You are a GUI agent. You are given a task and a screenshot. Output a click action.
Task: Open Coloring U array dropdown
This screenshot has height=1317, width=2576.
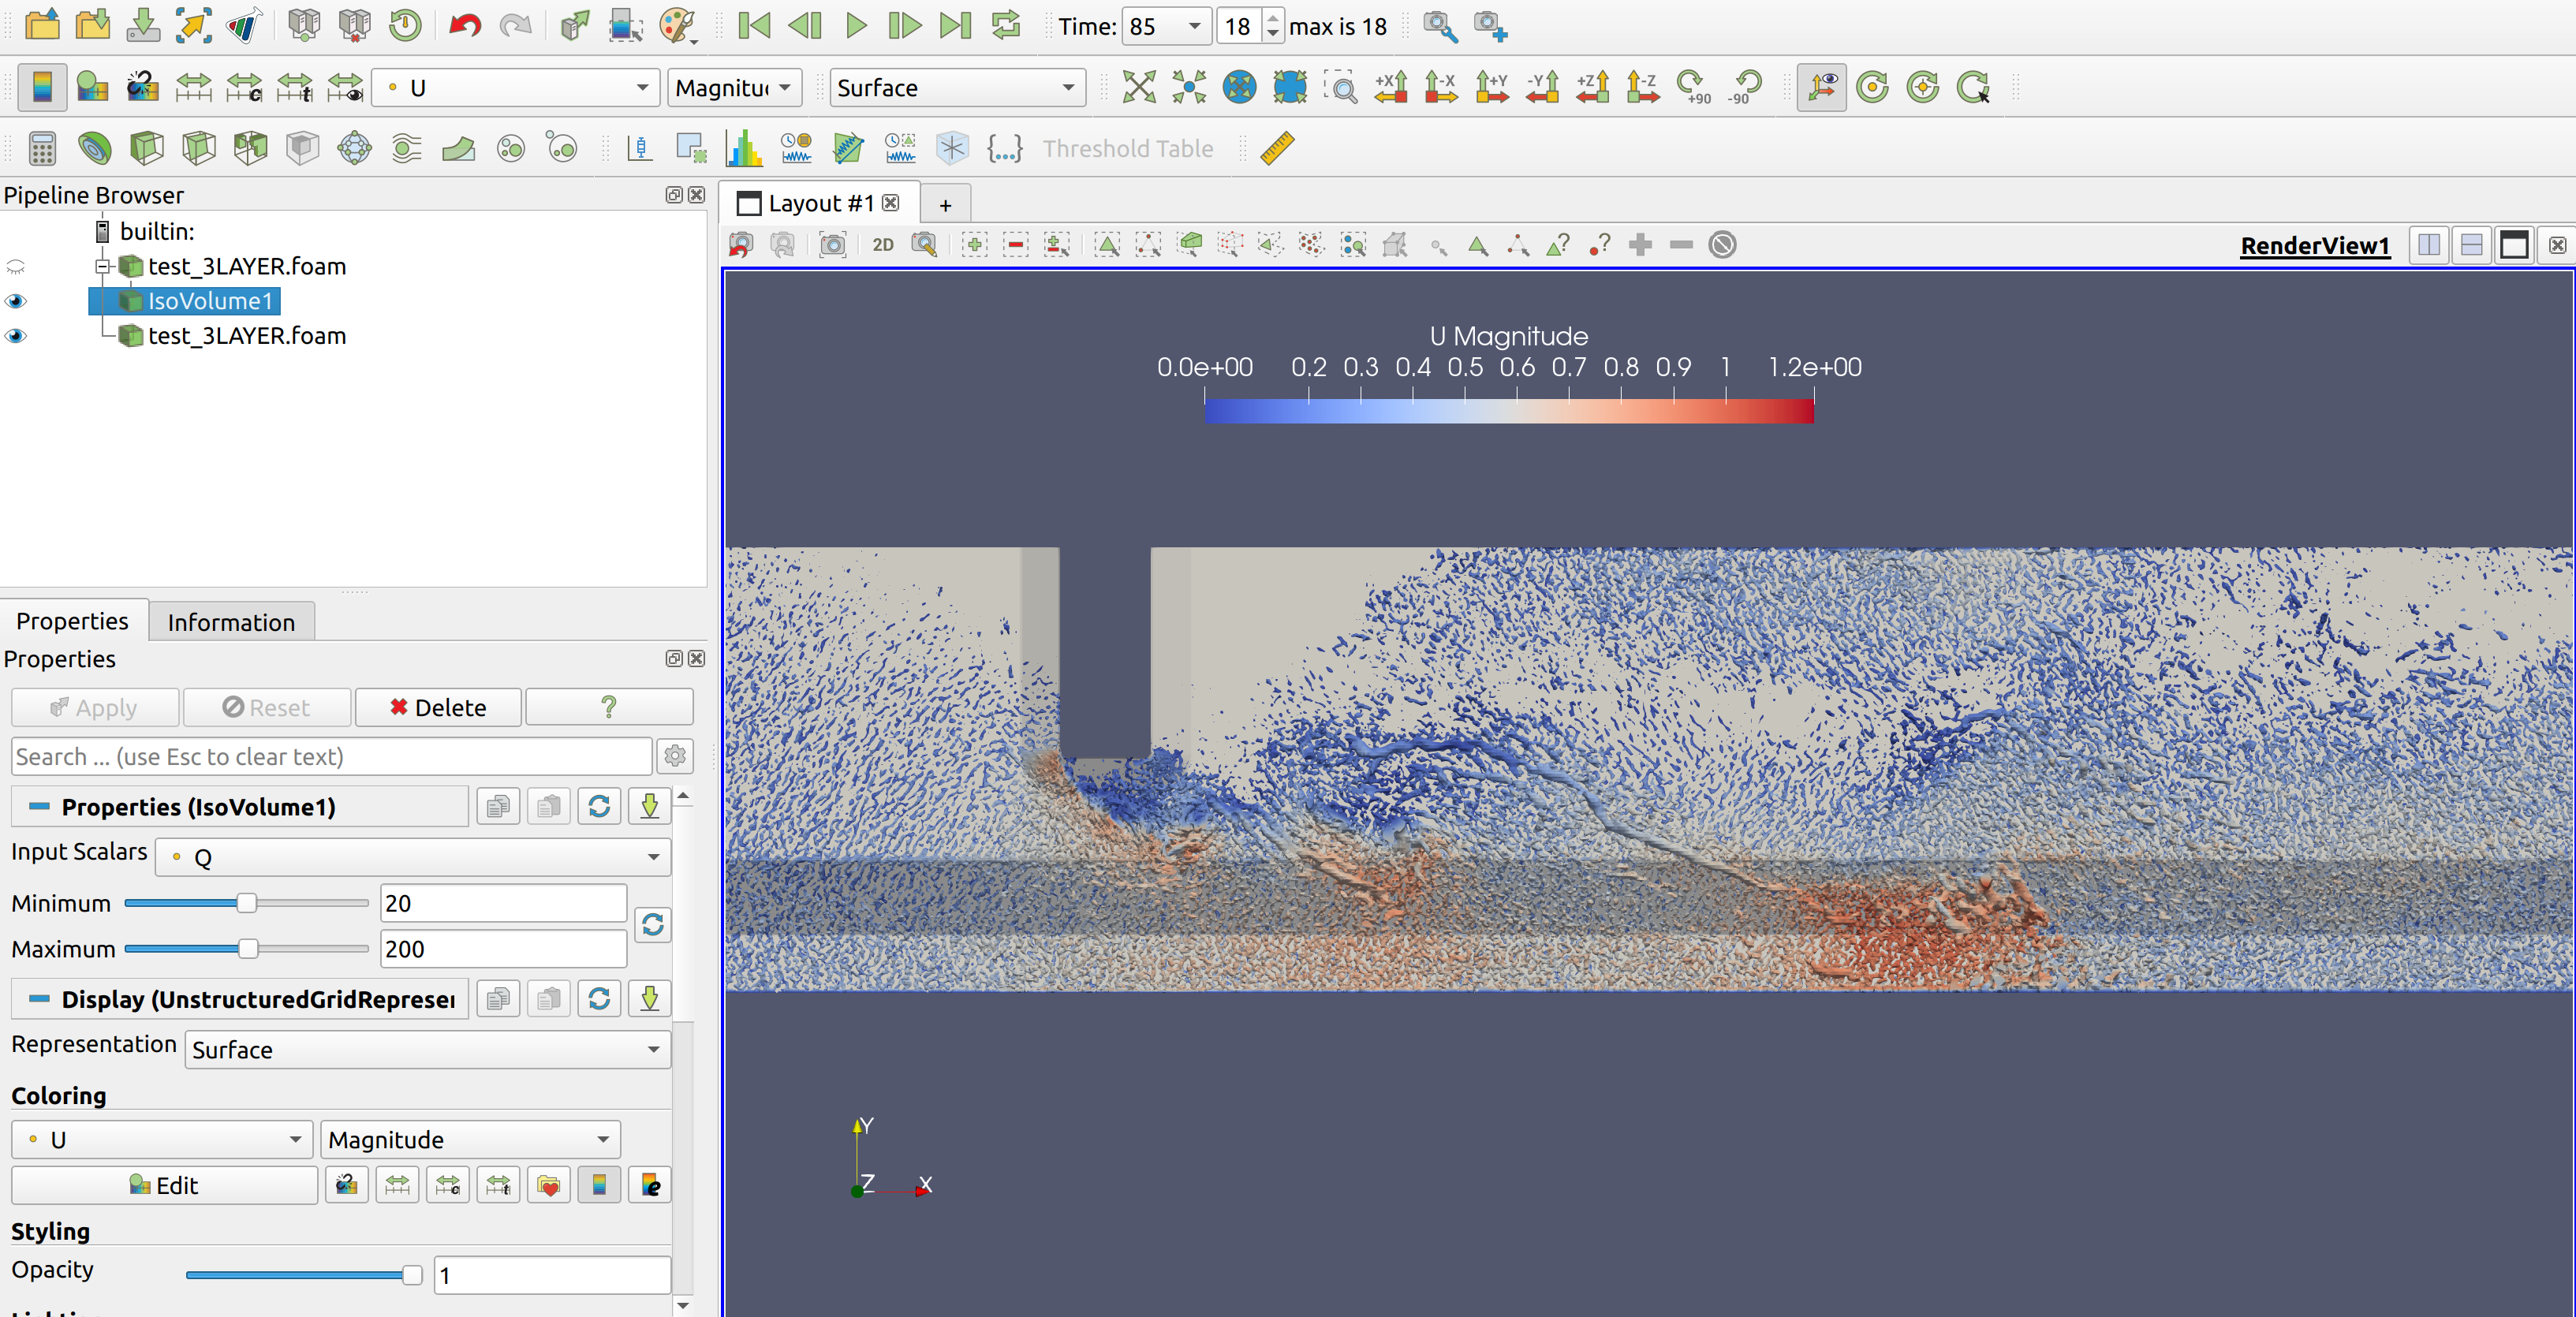pyautogui.click(x=161, y=1140)
